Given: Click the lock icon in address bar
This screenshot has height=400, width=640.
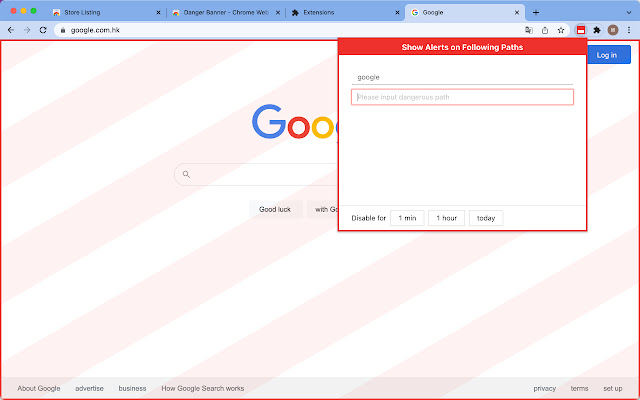Looking at the screenshot, I should 63,30.
